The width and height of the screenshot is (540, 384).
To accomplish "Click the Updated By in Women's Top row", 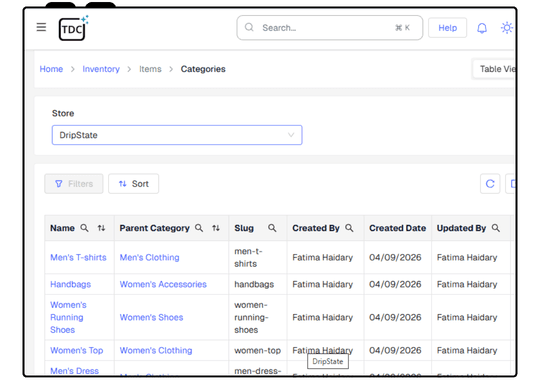I will [467, 351].
